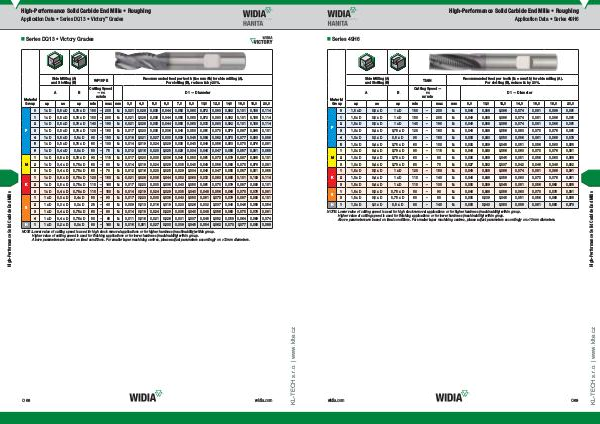
Task: Select 'Application Data • Series 4GH6' subtitle
Action: tap(546, 19)
